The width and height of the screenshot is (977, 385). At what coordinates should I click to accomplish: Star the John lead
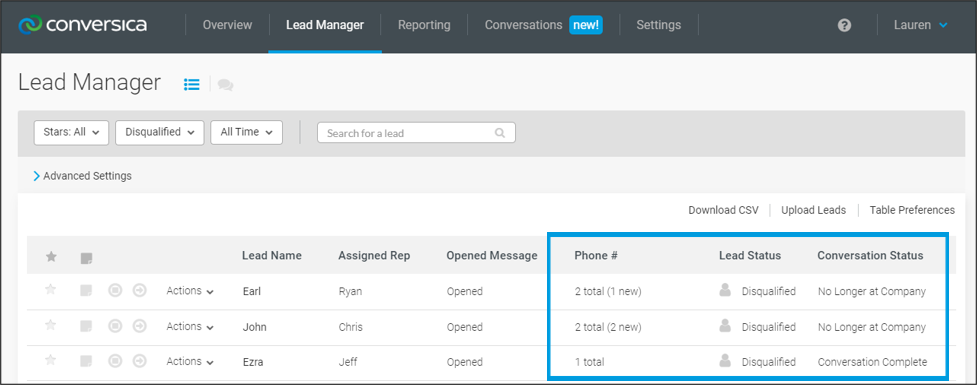(51, 325)
